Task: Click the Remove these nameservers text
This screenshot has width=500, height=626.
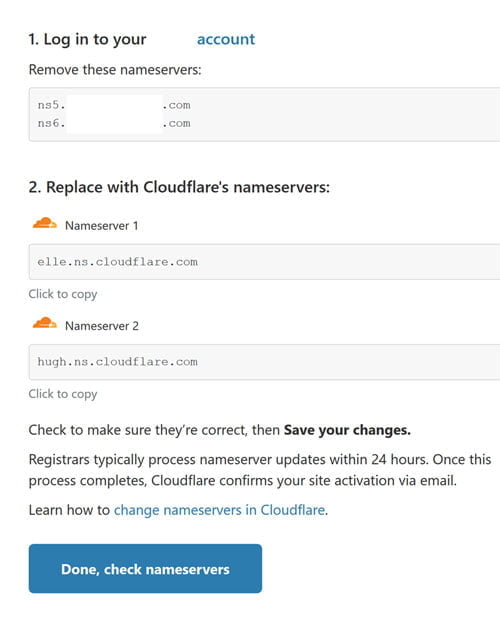Action: [115, 70]
